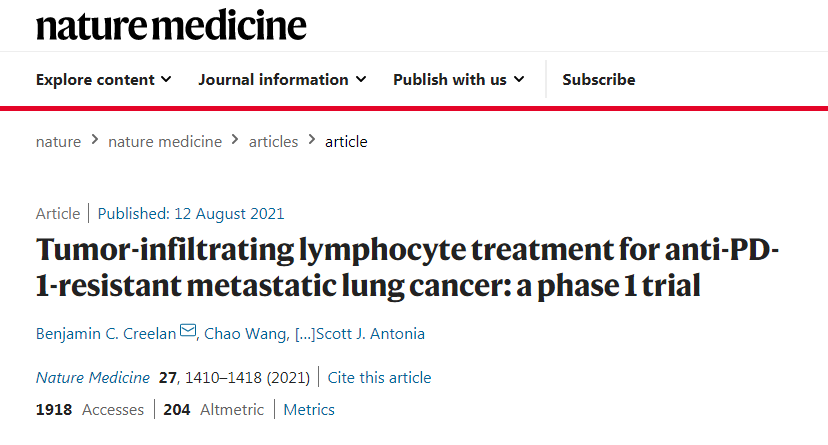Open the Metrics link
Viewport: 828px width, 445px height.
(309, 410)
